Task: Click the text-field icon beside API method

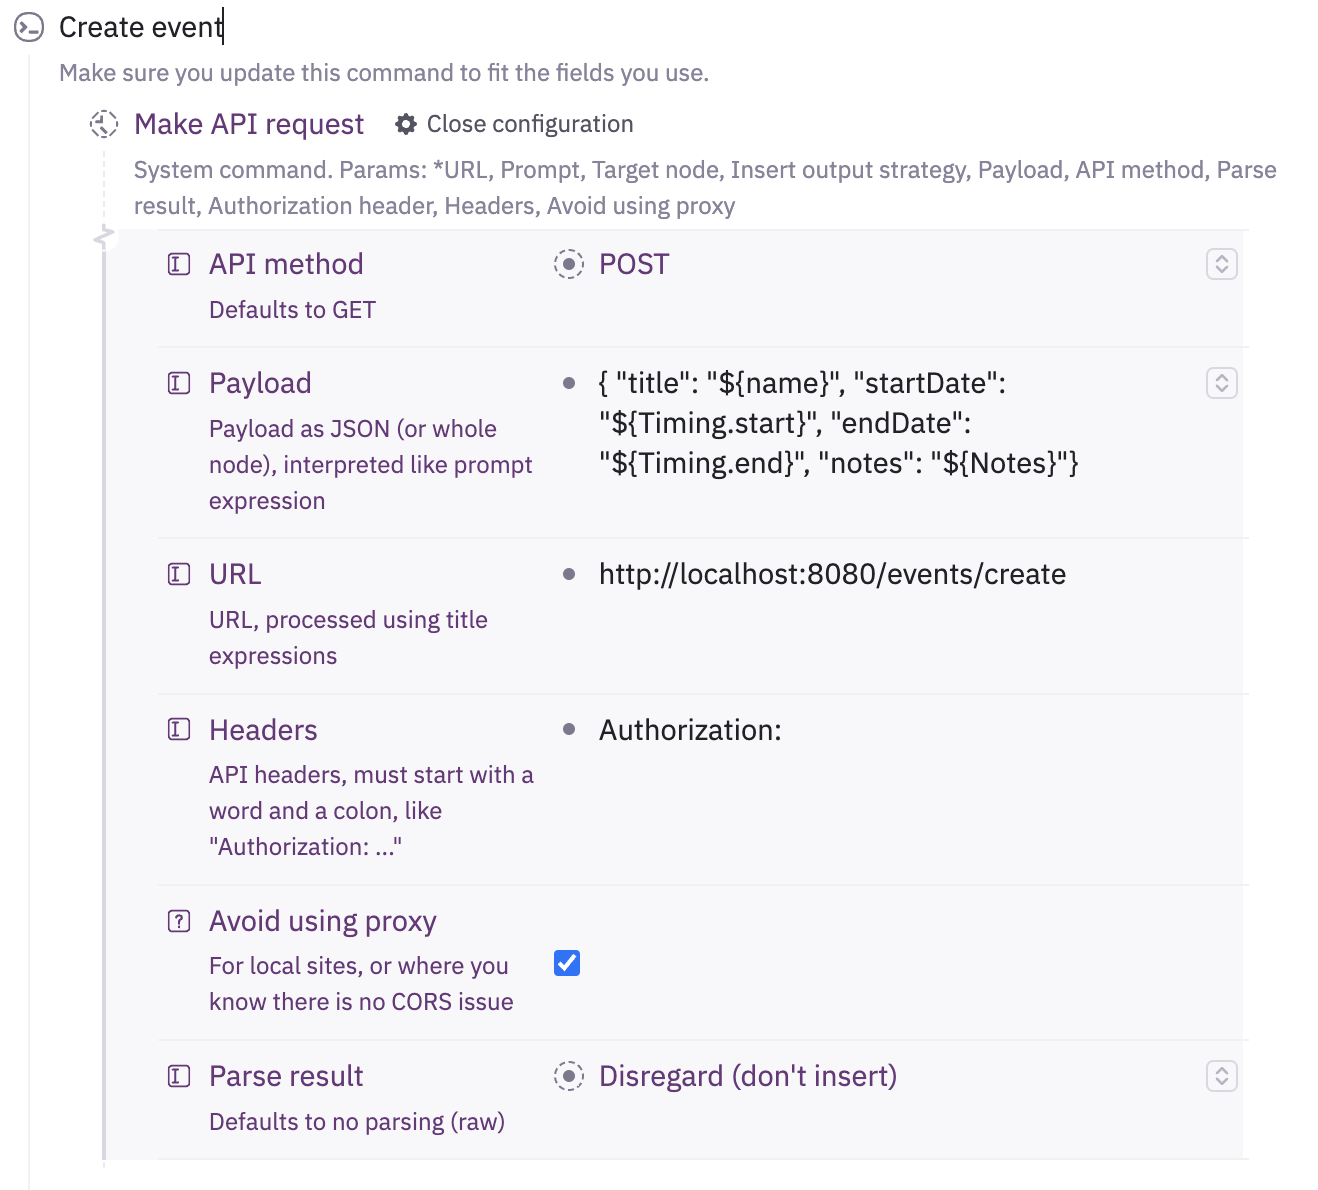Action: click(179, 264)
